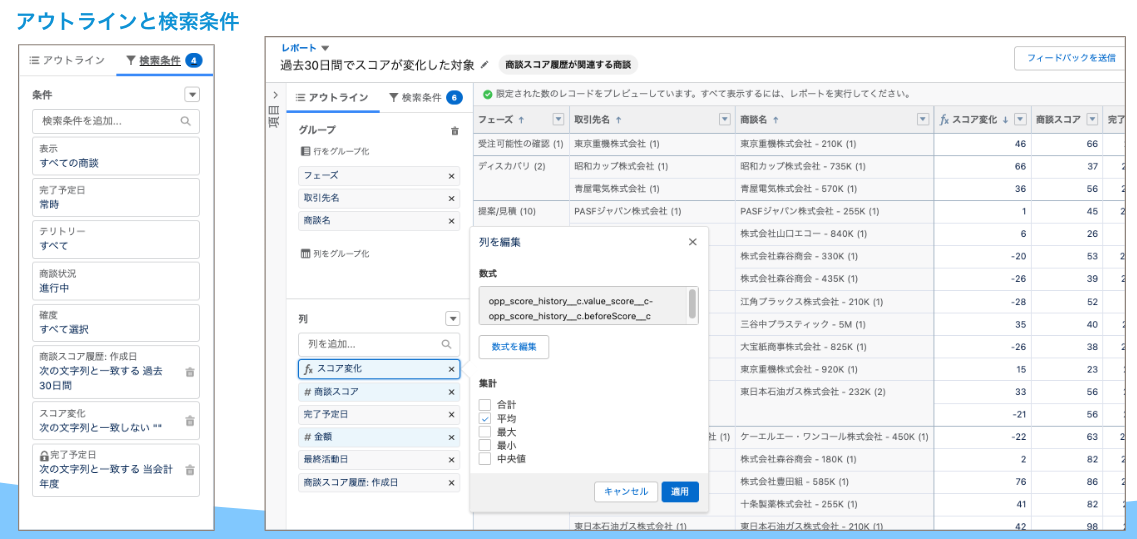This screenshot has width=1137, height=539.
Task: Click 東京重機株式会社 - 210K cell
Action: pos(834,144)
